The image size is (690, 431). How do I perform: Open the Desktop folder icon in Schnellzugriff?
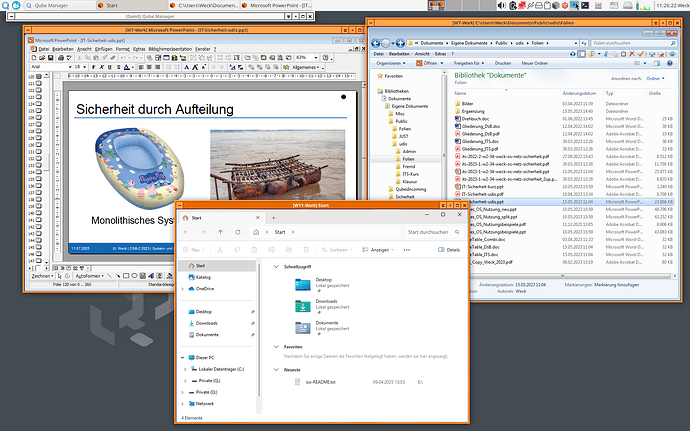[x=301, y=285]
